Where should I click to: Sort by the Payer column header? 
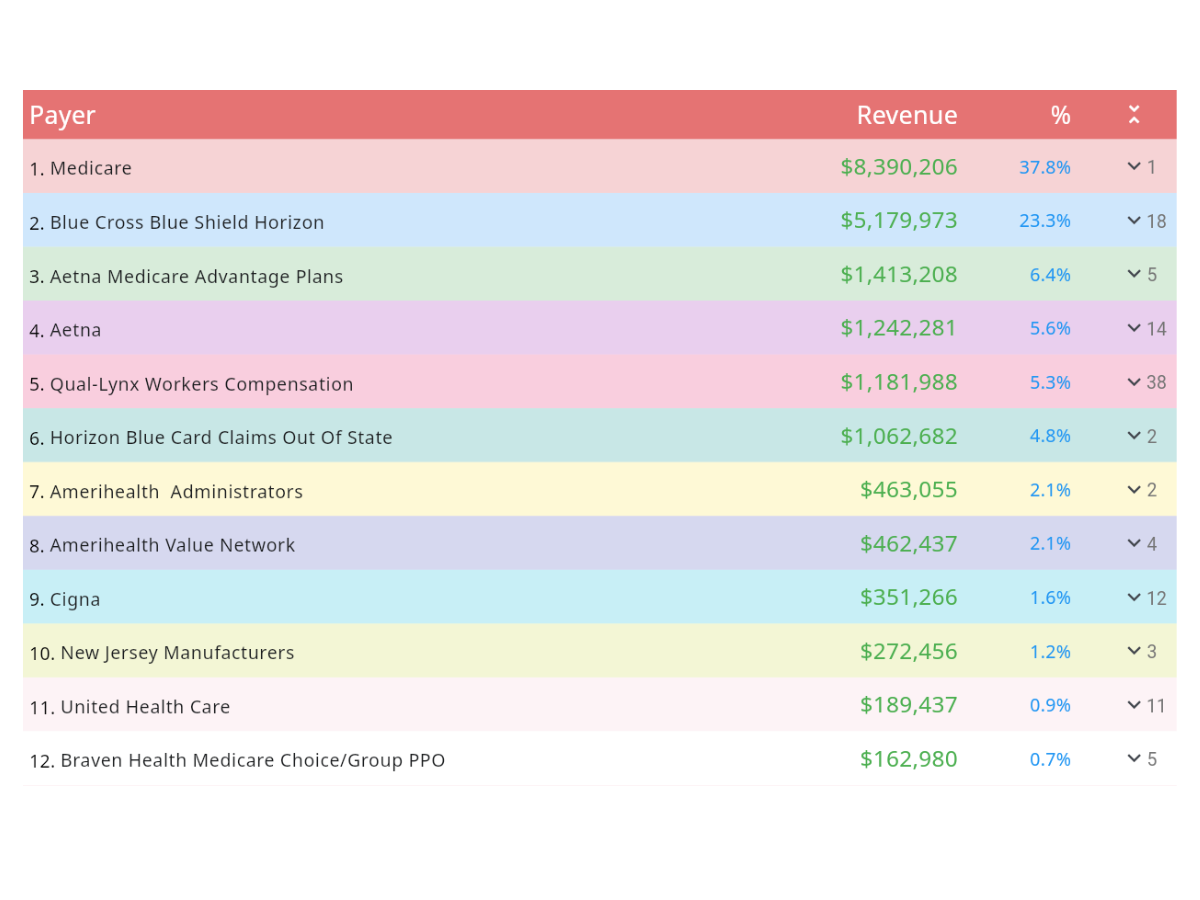[62, 115]
